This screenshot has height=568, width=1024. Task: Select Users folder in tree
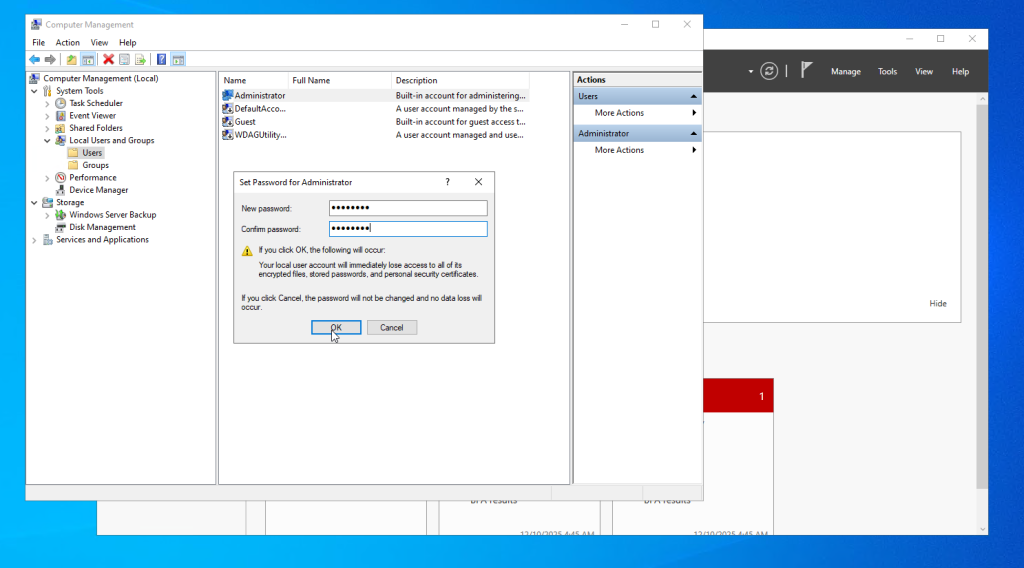92,153
